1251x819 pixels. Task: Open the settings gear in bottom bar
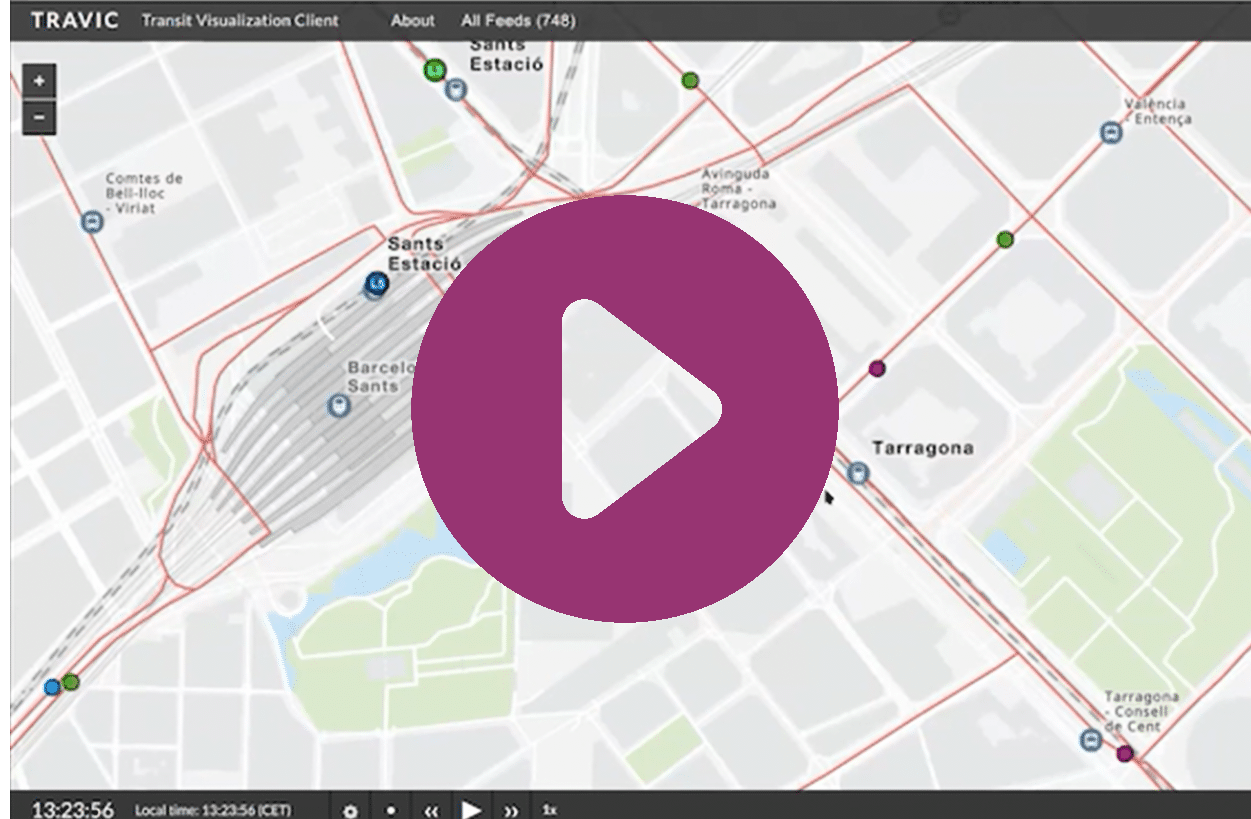tap(350, 811)
